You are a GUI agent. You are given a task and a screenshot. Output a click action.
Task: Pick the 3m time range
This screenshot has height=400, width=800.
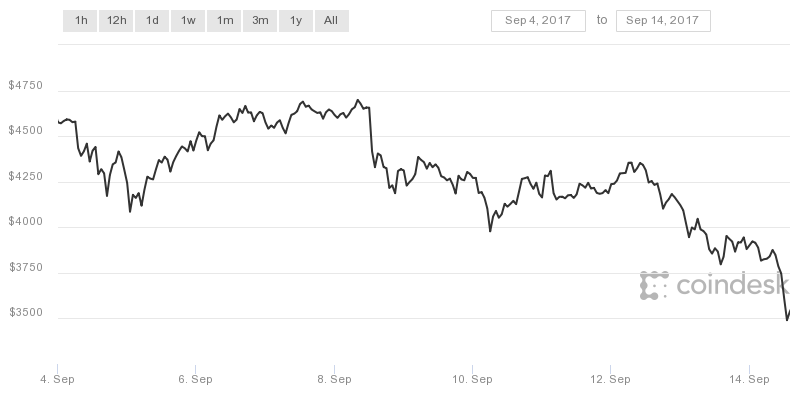260,20
